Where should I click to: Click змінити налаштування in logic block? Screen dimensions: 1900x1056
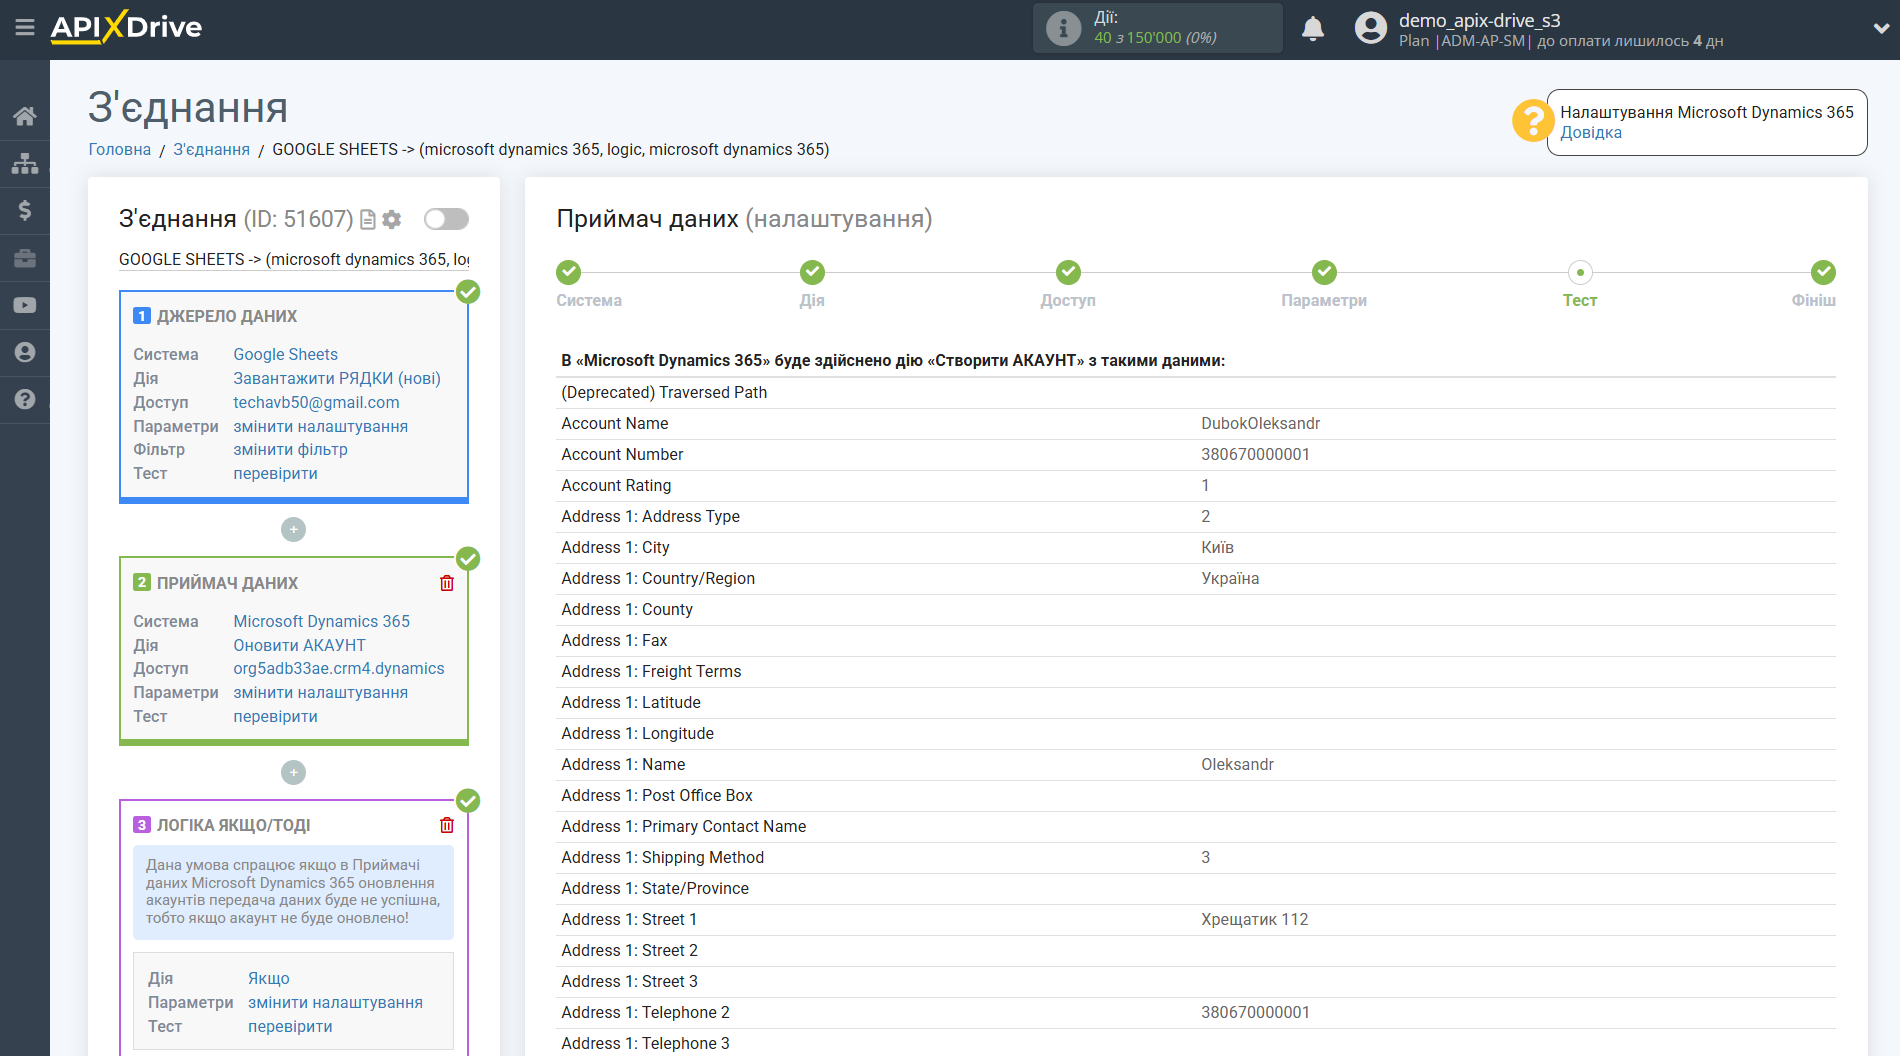335,1002
